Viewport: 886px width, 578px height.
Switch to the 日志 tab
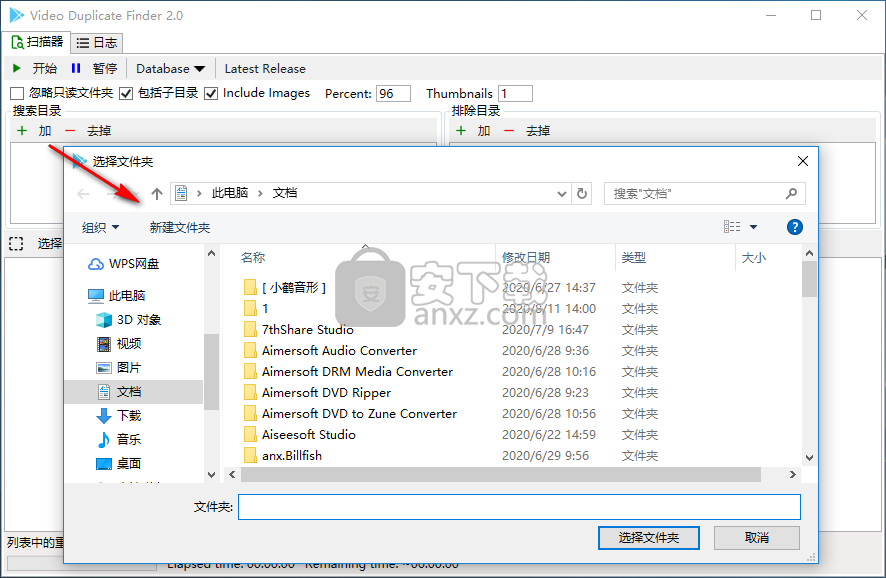(98, 42)
